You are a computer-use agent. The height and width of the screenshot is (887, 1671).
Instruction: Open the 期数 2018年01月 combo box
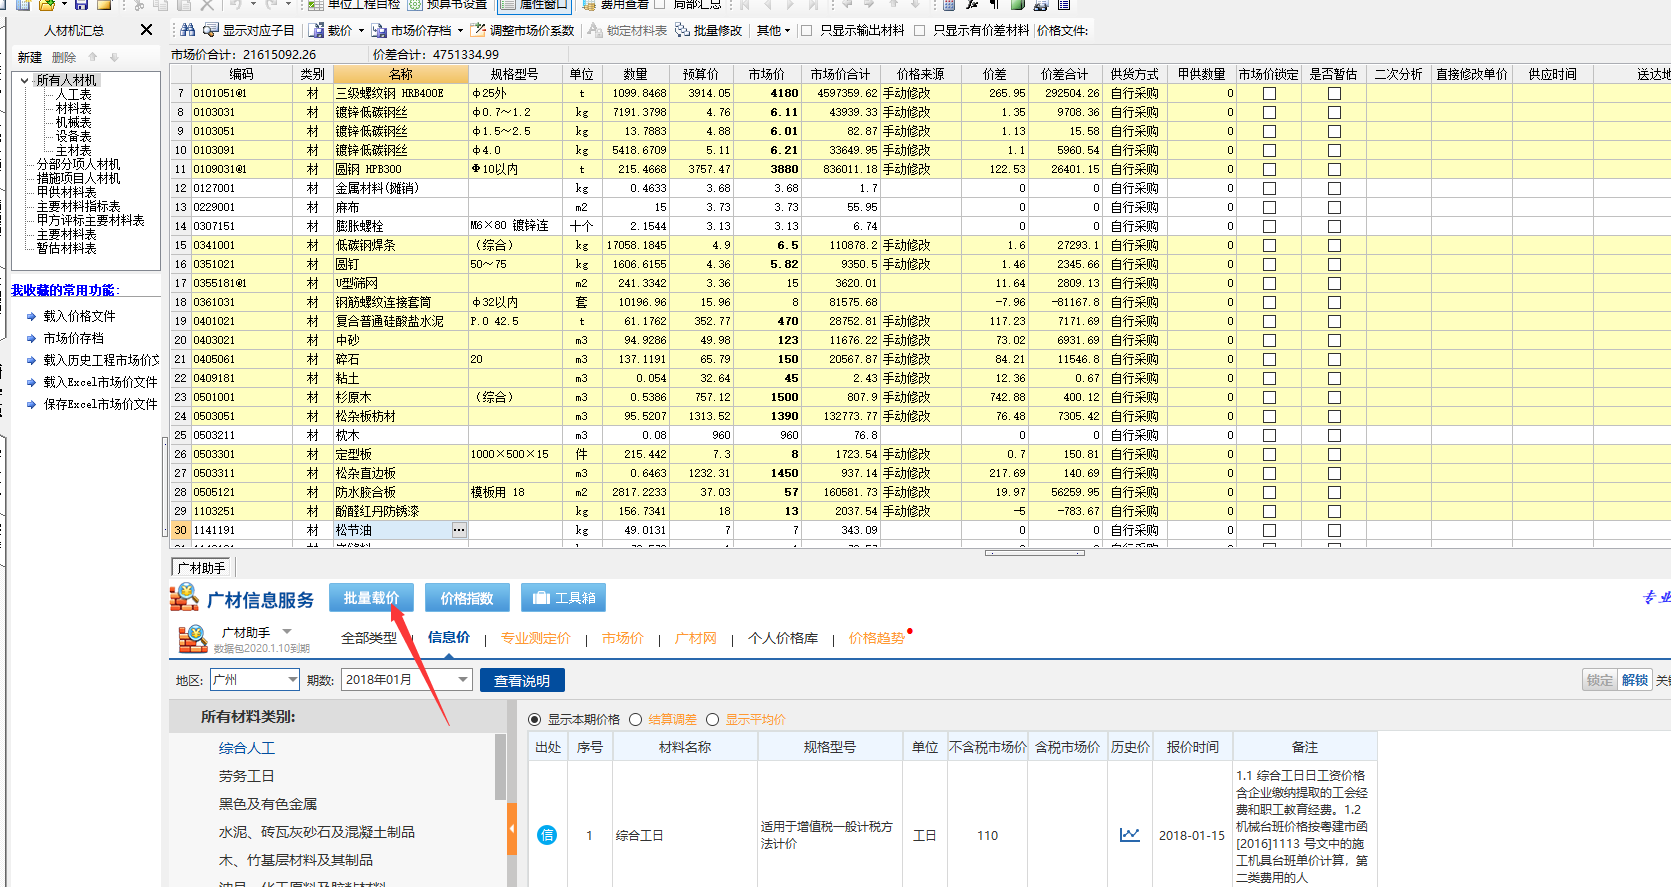[406, 679]
